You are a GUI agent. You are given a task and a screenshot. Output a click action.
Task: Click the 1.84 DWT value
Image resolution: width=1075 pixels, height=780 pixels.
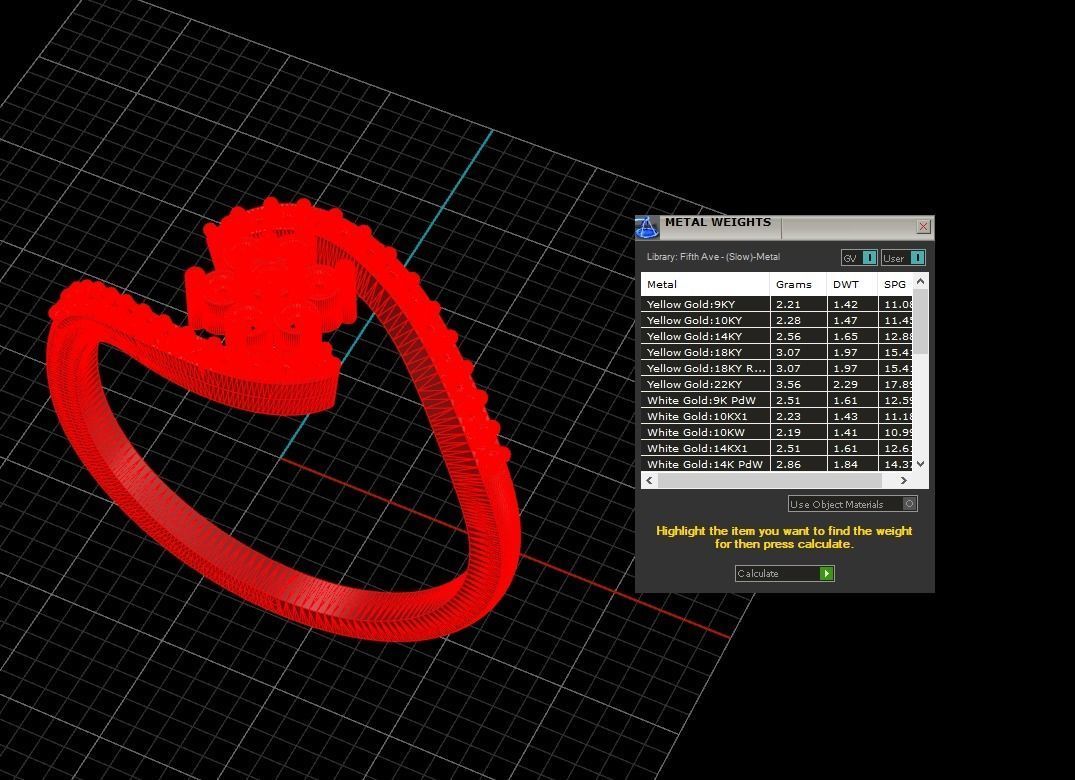point(845,464)
